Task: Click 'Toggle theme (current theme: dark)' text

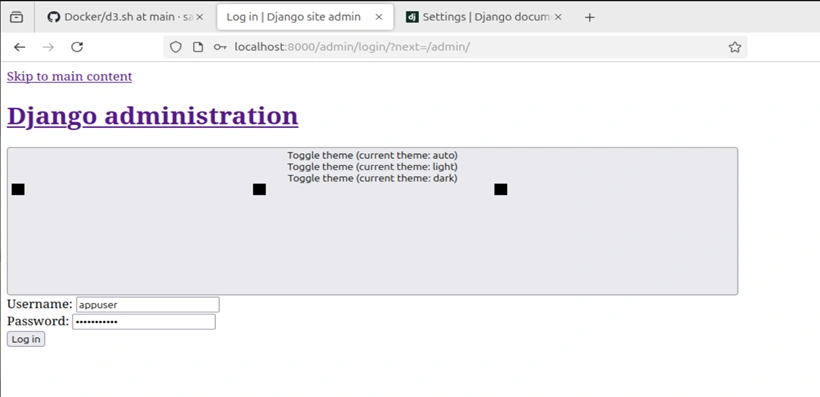Action: tap(372, 178)
